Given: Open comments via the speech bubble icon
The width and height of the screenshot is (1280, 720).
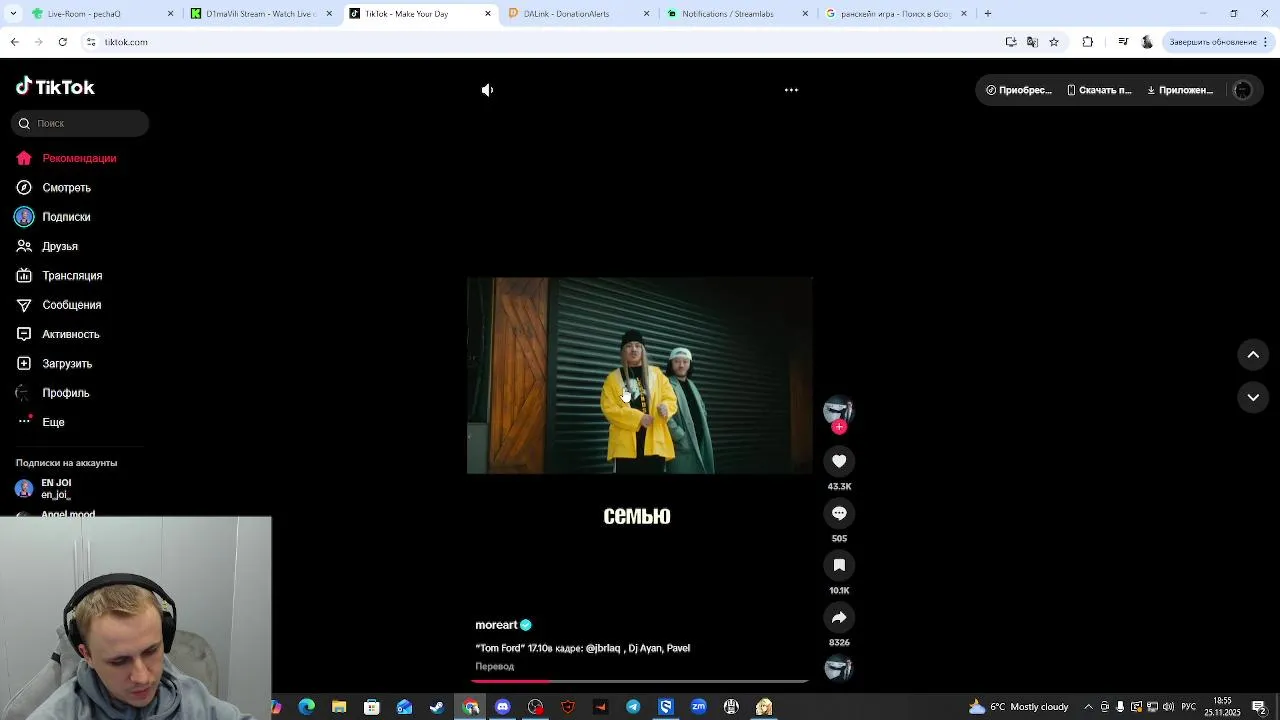Looking at the screenshot, I should point(839,513).
